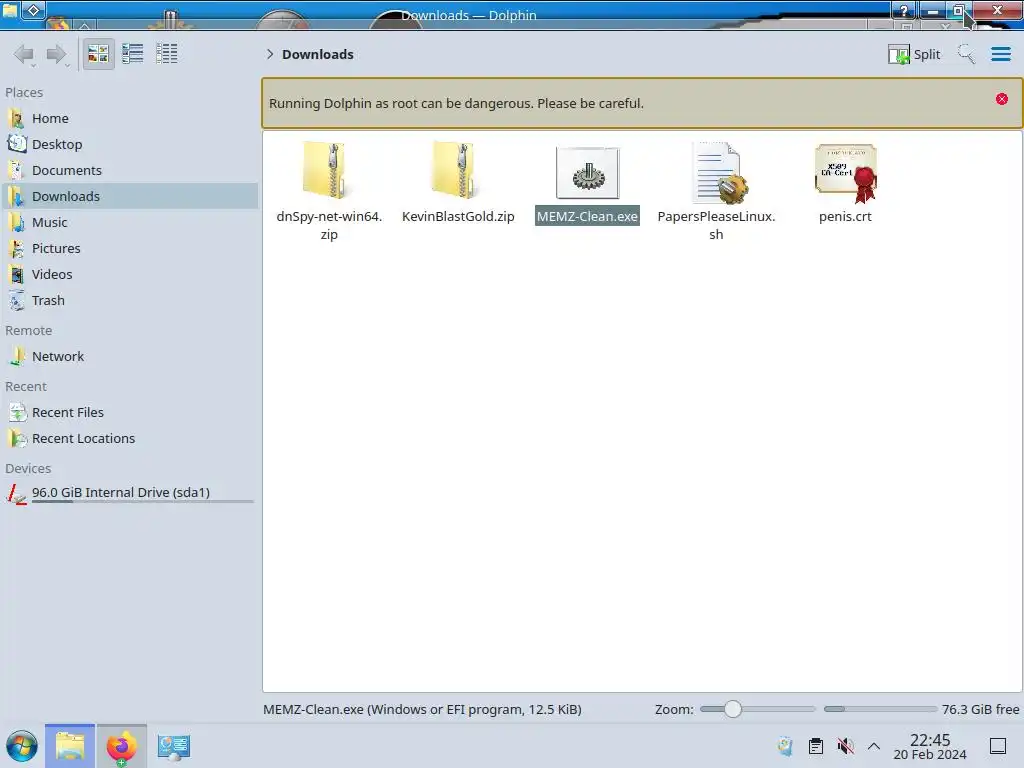Click the Show Desktop button
The height and width of the screenshot is (768, 1024).
tap(998, 746)
